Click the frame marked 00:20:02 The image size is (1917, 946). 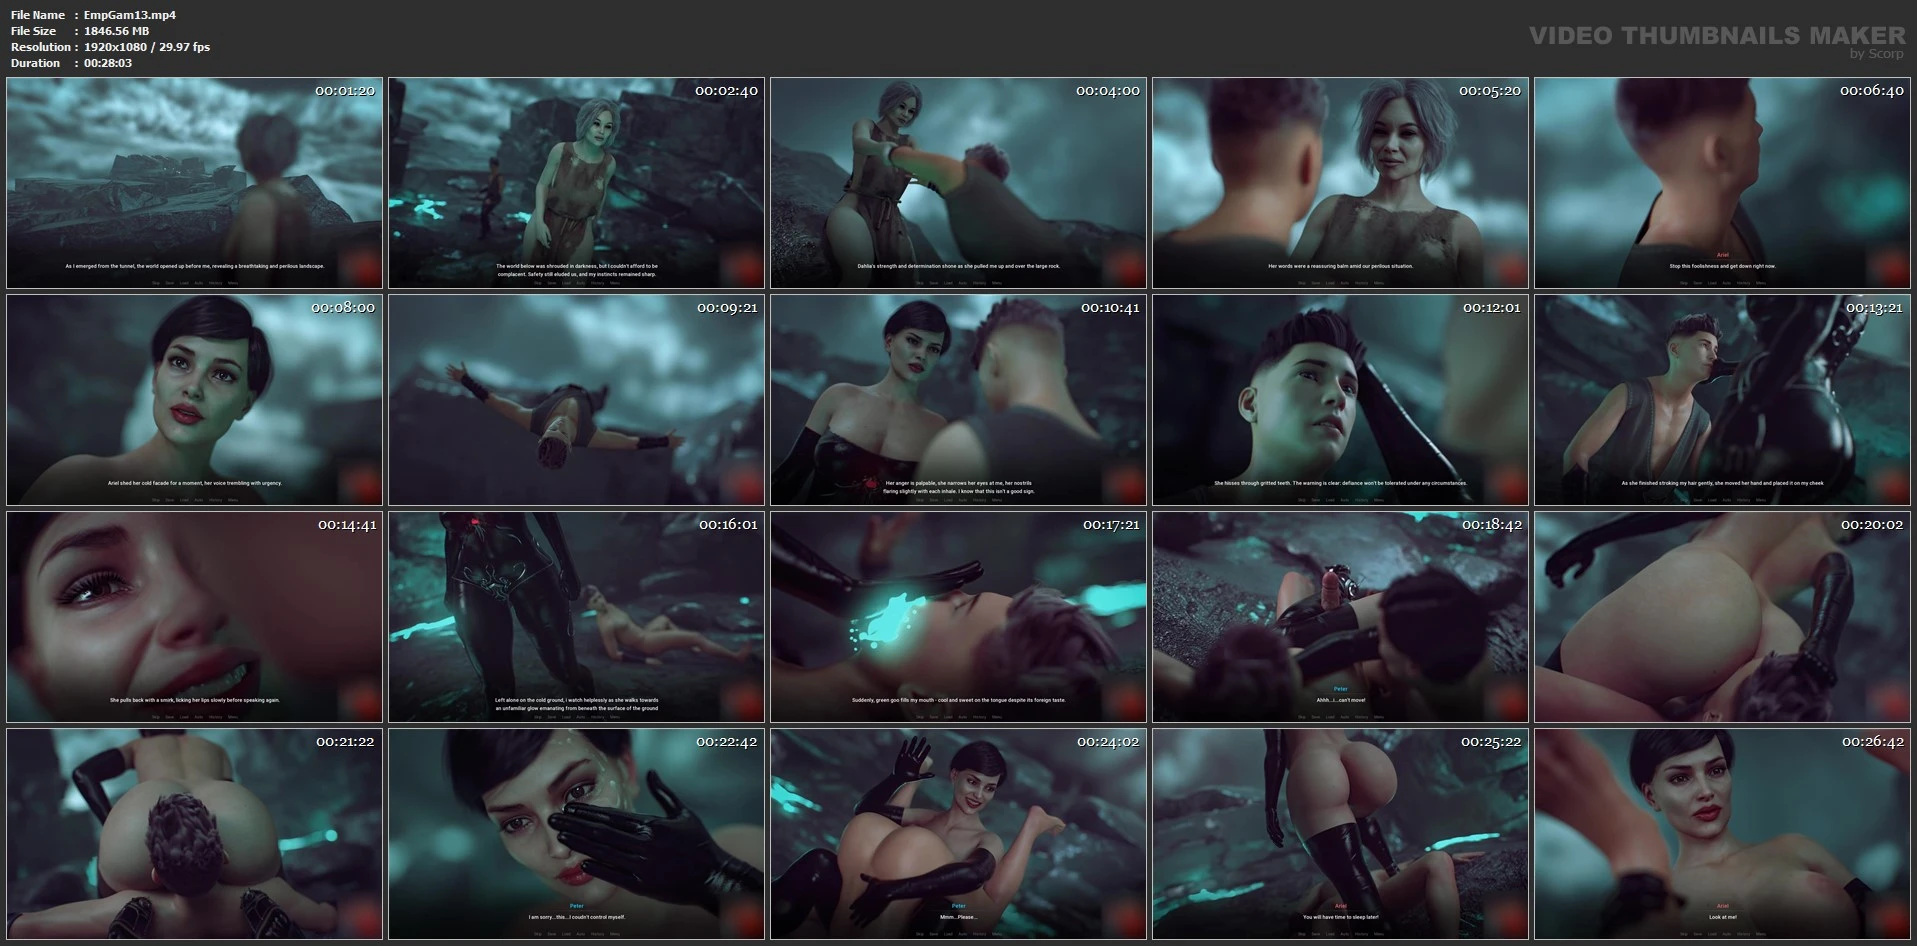(1722, 617)
